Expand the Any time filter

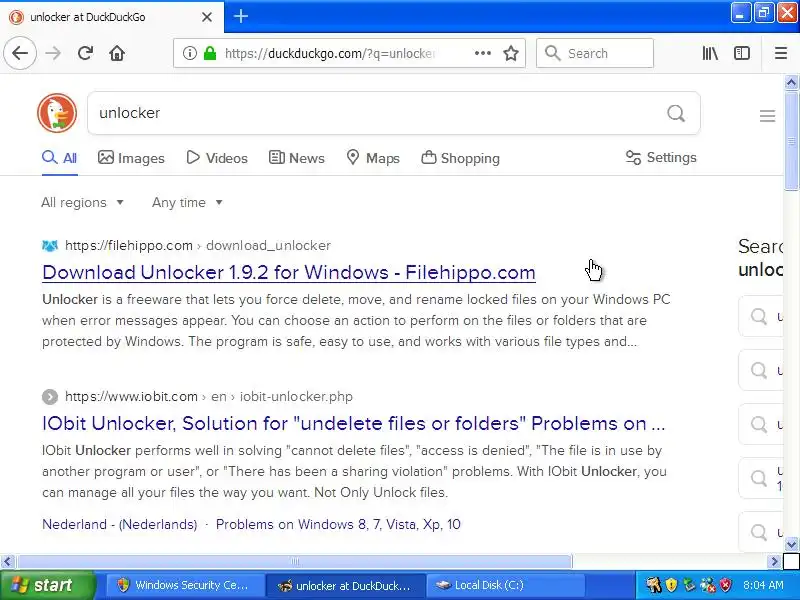coord(187,203)
